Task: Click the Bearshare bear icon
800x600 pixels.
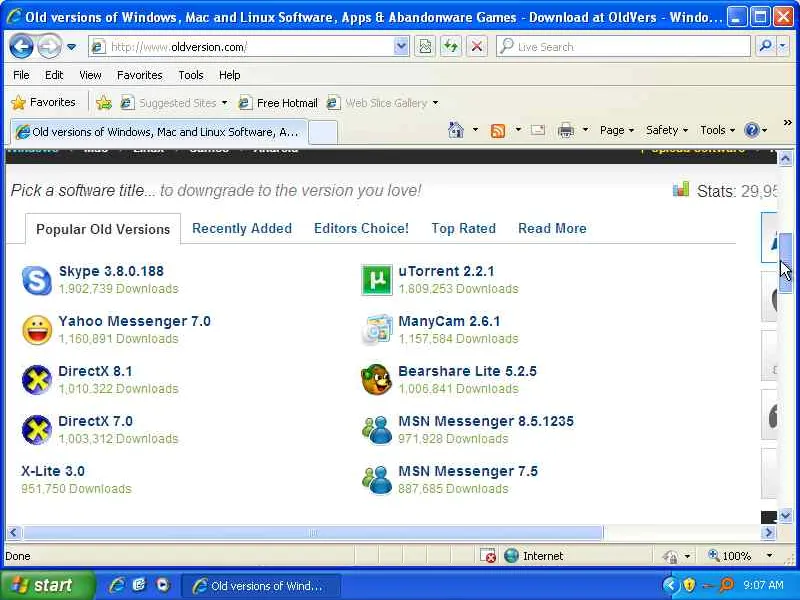Action: tap(377, 380)
